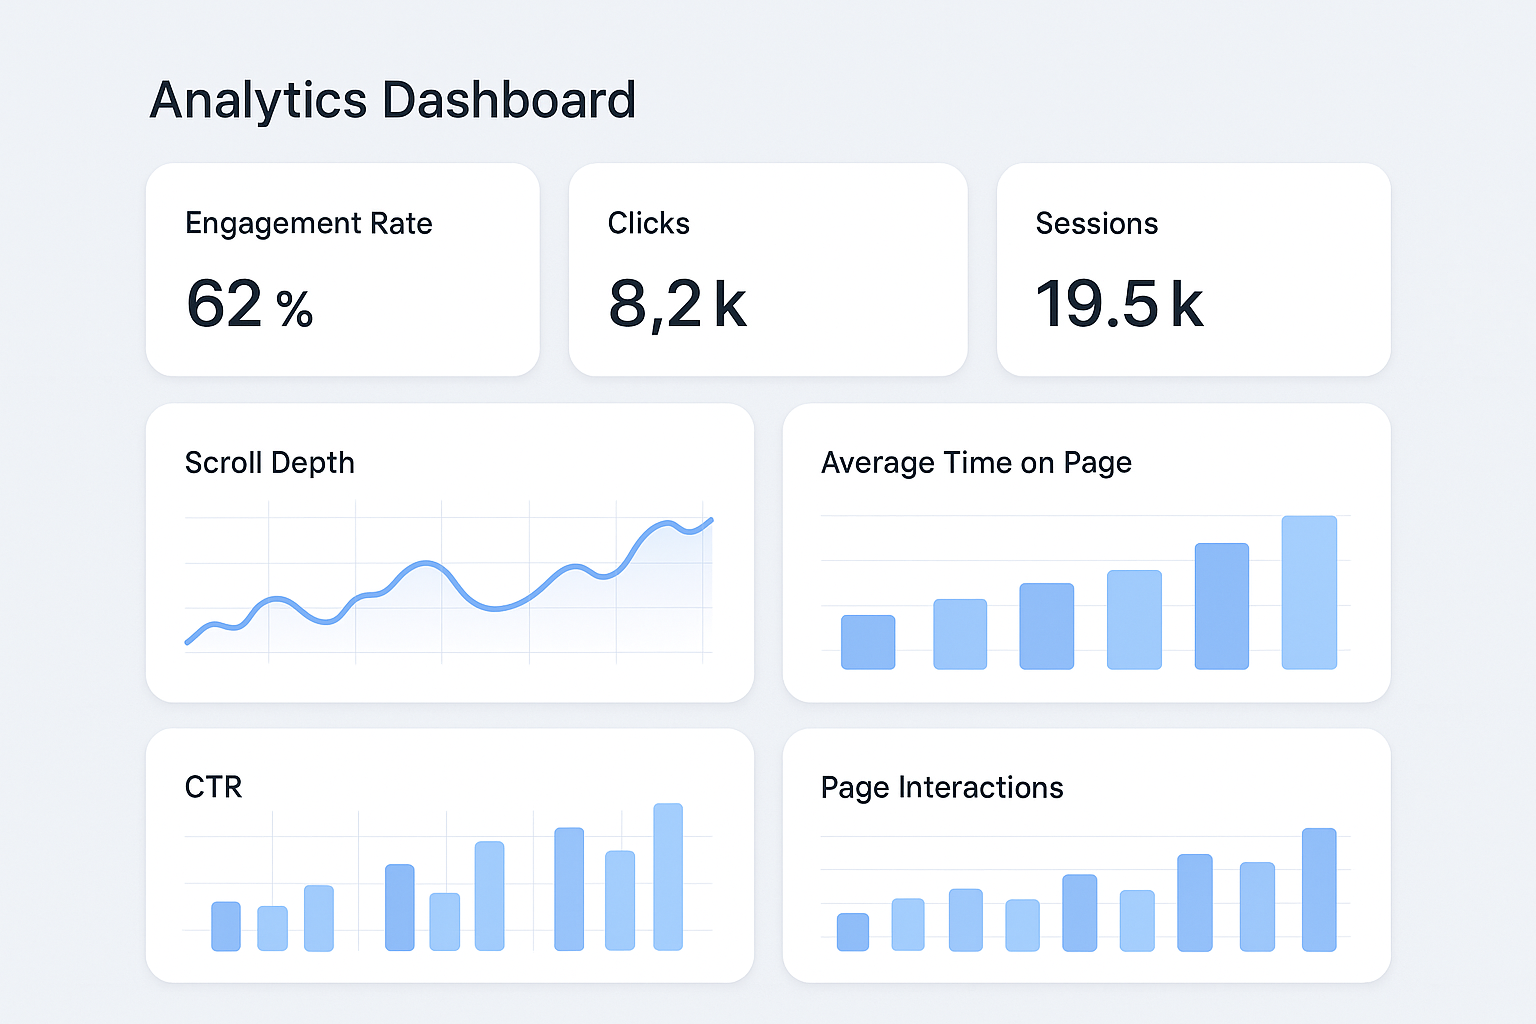Select the first CTR bar
The height and width of the screenshot is (1024, 1536).
[224, 925]
